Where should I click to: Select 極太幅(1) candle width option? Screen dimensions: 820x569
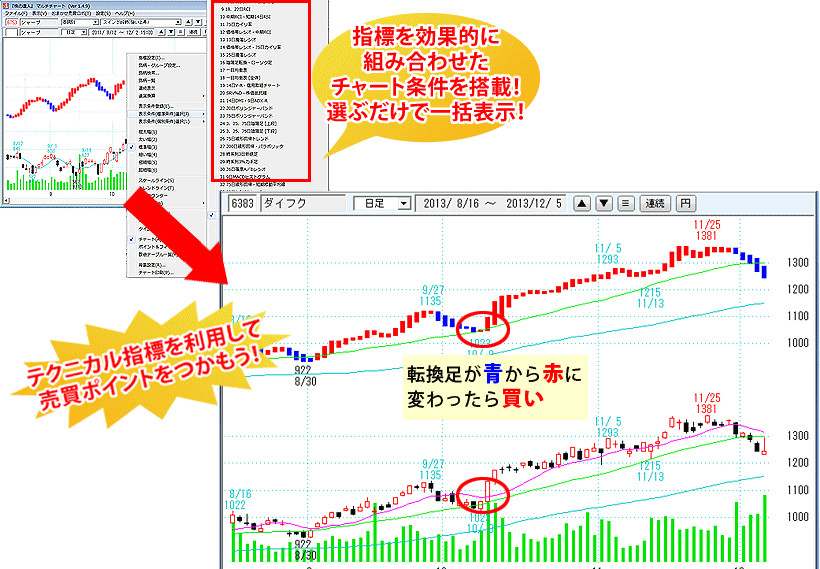(x=147, y=132)
